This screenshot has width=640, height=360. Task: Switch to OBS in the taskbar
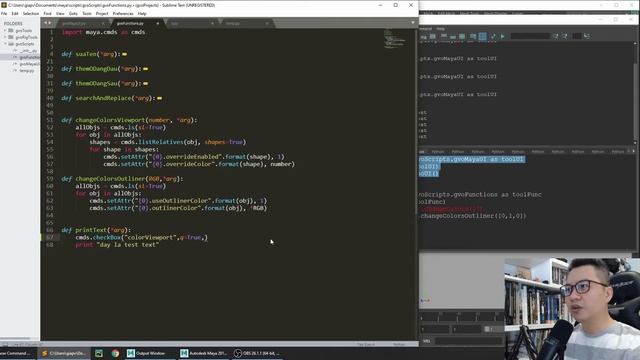pos(257,353)
